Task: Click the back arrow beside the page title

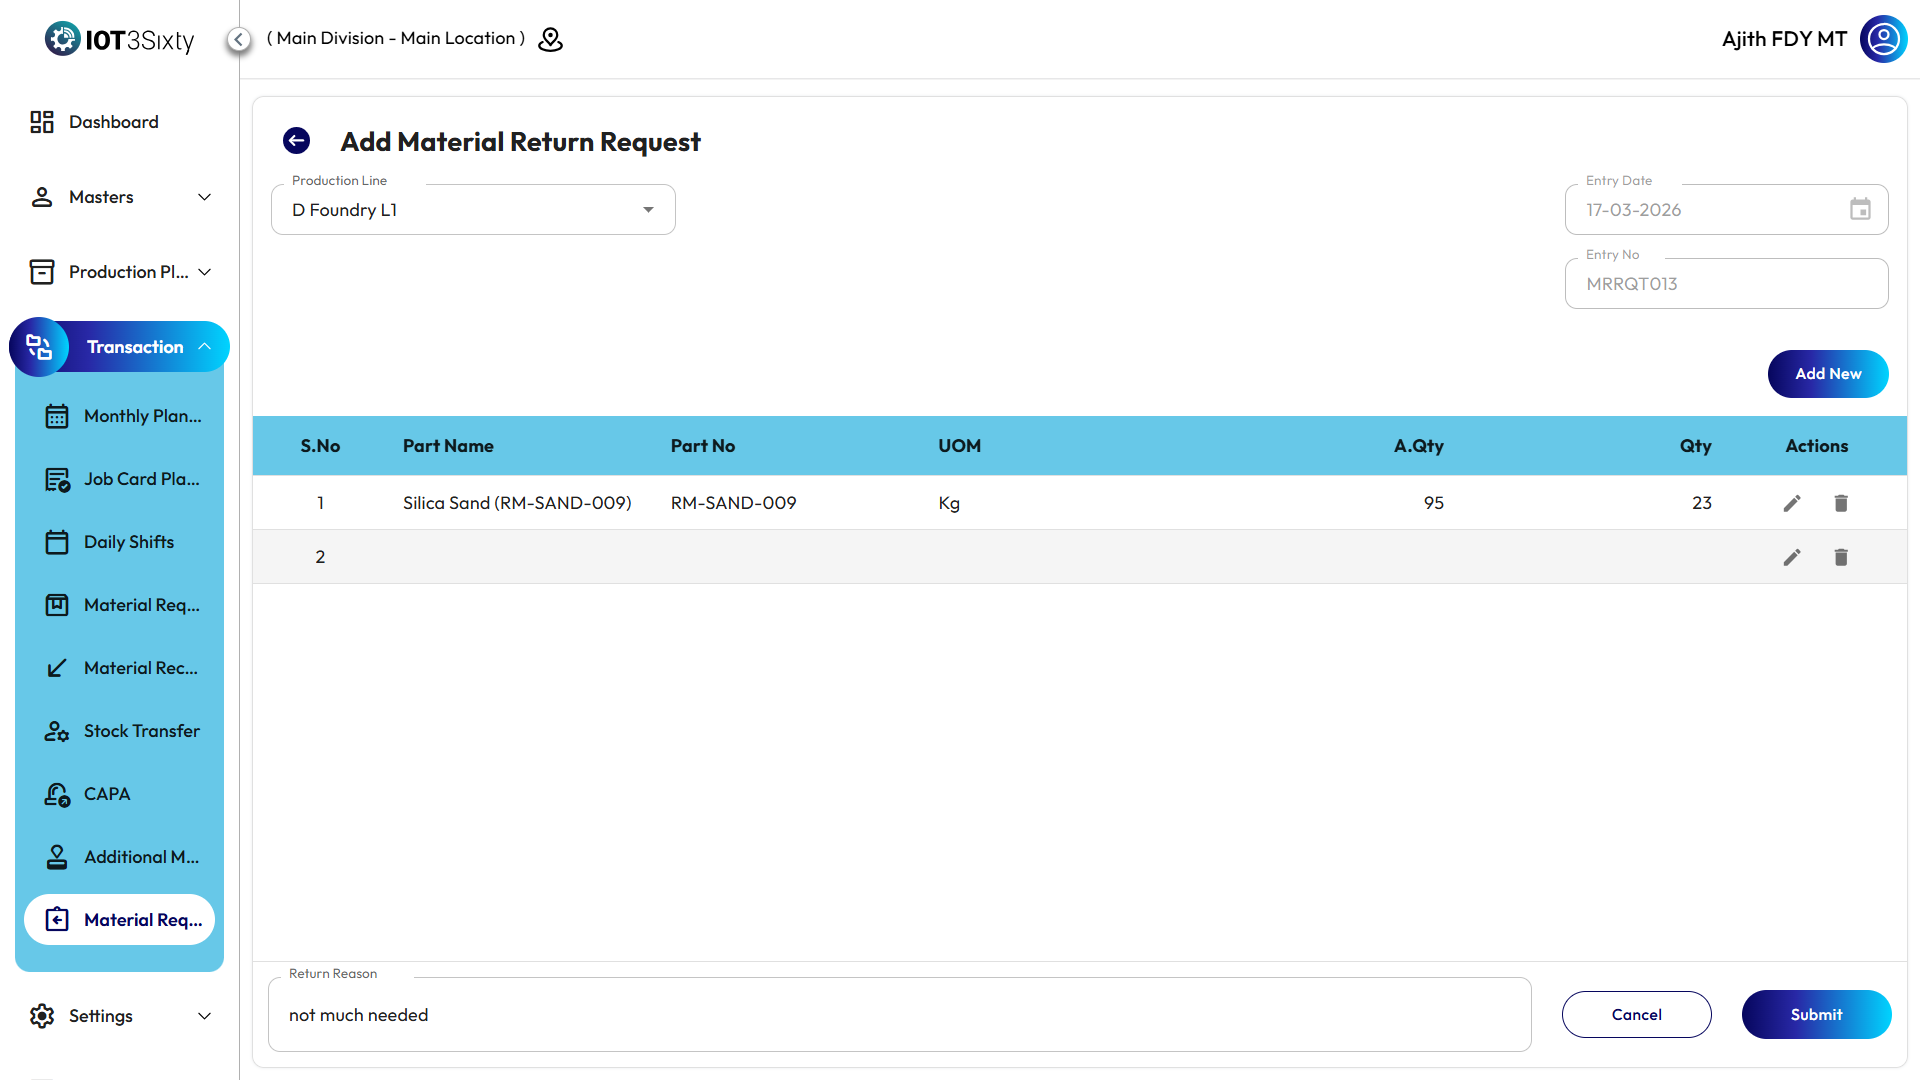Action: pyautogui.click(x=296, y=141)
